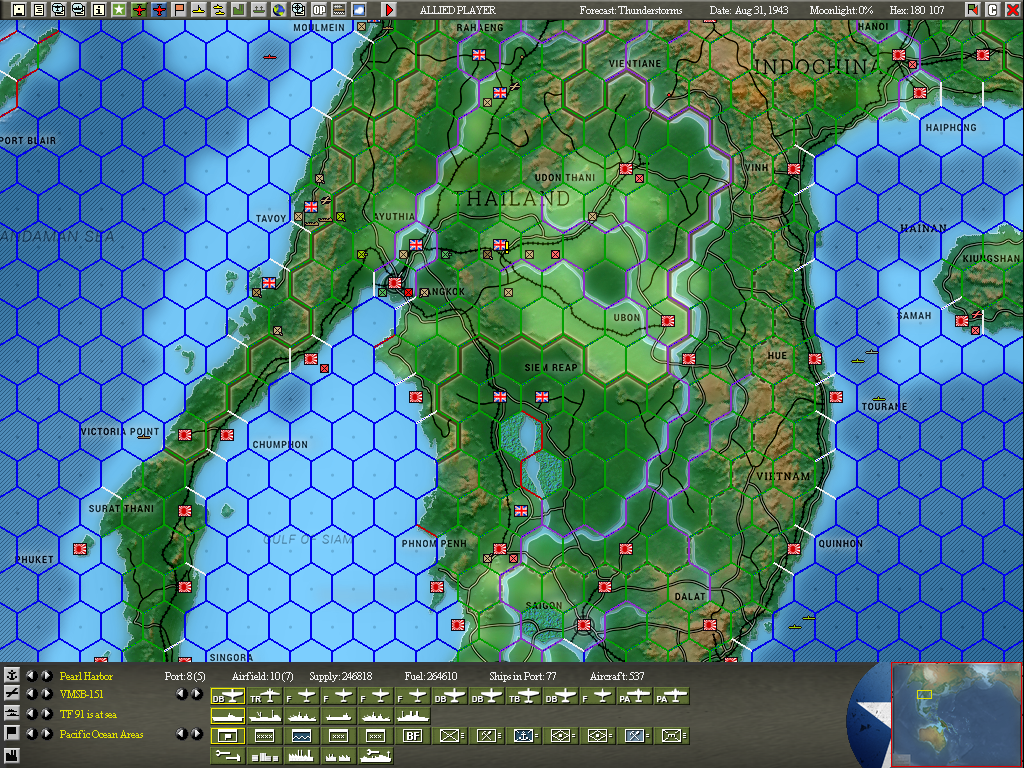This screenshot has width=1024, height=768.
Task: Click the white star icon in toolbar
Action: pos(119,9)
